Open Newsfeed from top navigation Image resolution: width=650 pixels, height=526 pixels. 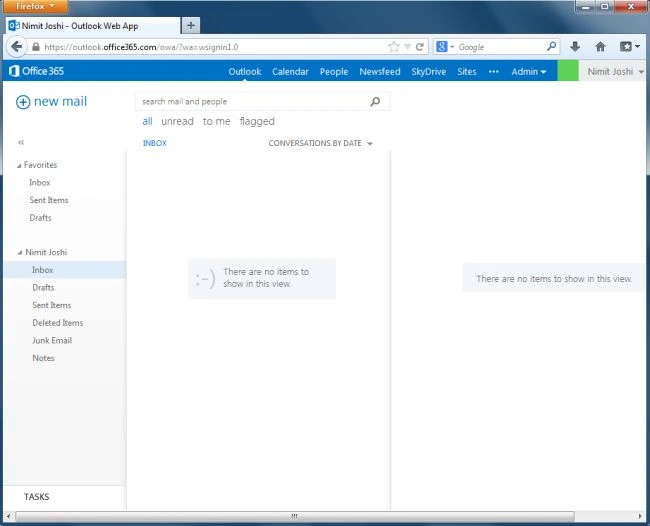[x=380, y=72]
